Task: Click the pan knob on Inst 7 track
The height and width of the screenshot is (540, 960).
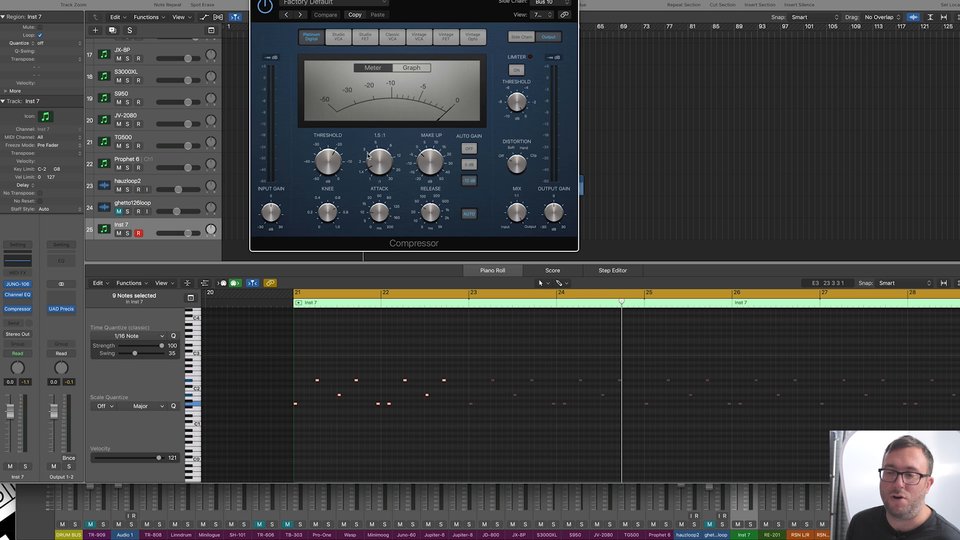Action: (x=211, y=230)
